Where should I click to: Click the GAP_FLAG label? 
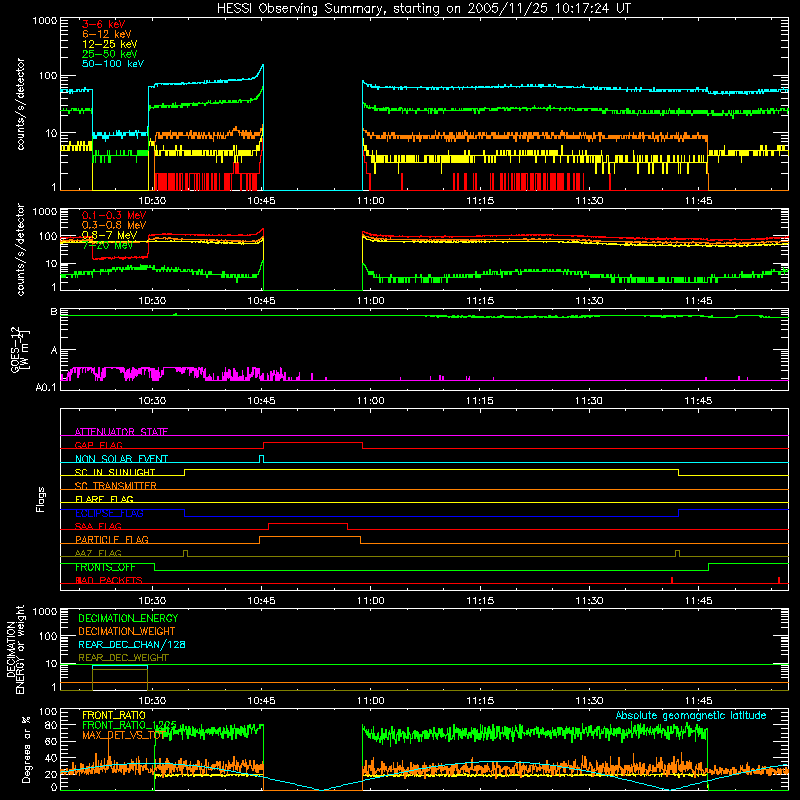98,445
